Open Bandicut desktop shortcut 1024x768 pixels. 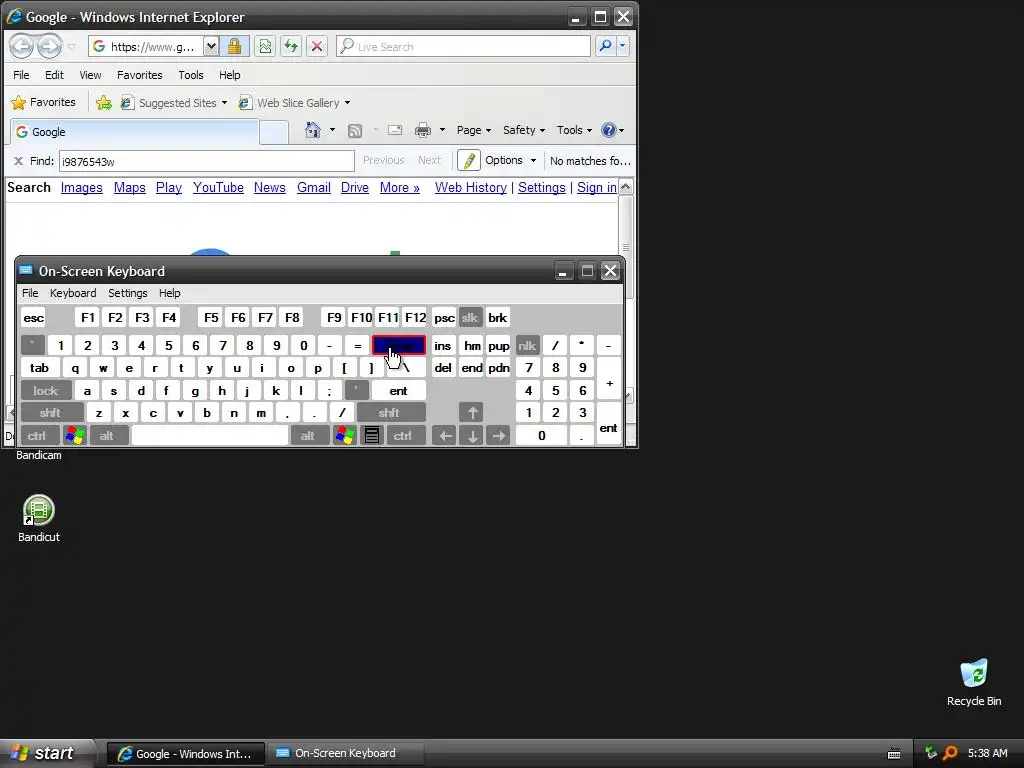pos(39,519)
